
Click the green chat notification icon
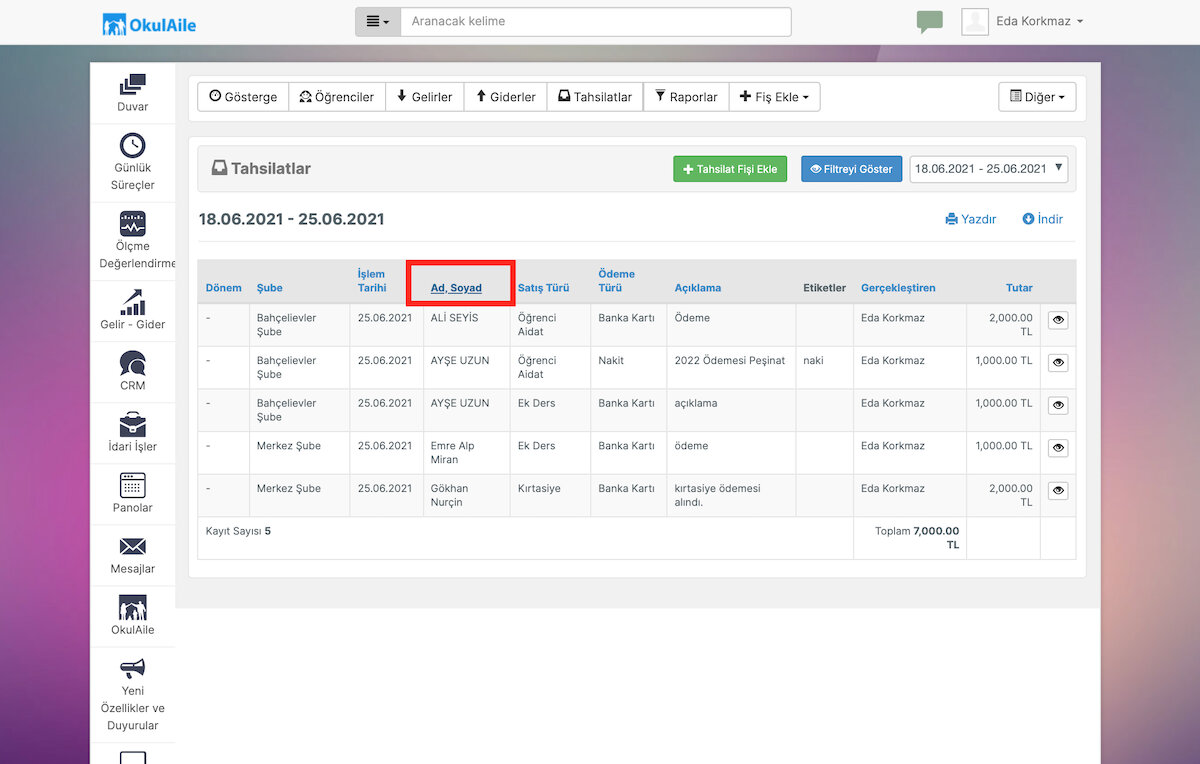929,22
